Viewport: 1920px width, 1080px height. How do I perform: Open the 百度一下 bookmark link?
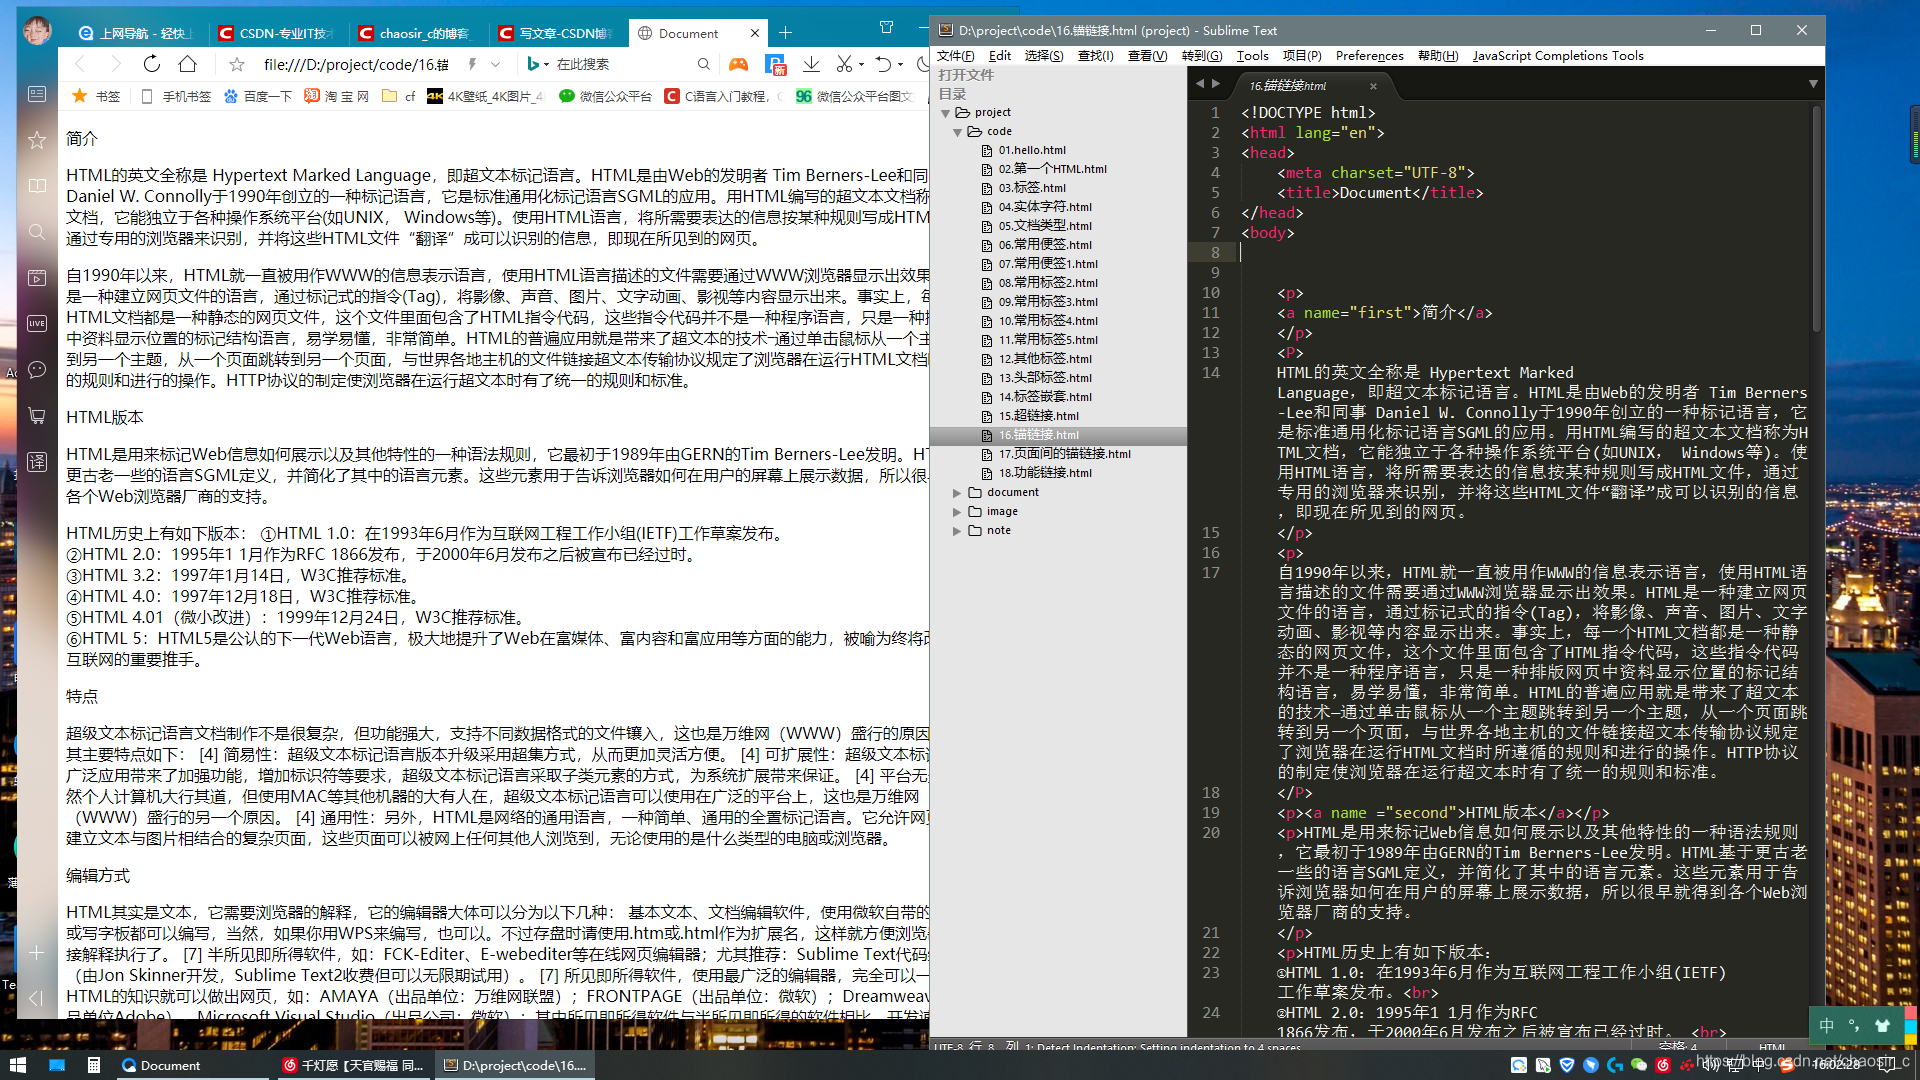pos(258,96)
